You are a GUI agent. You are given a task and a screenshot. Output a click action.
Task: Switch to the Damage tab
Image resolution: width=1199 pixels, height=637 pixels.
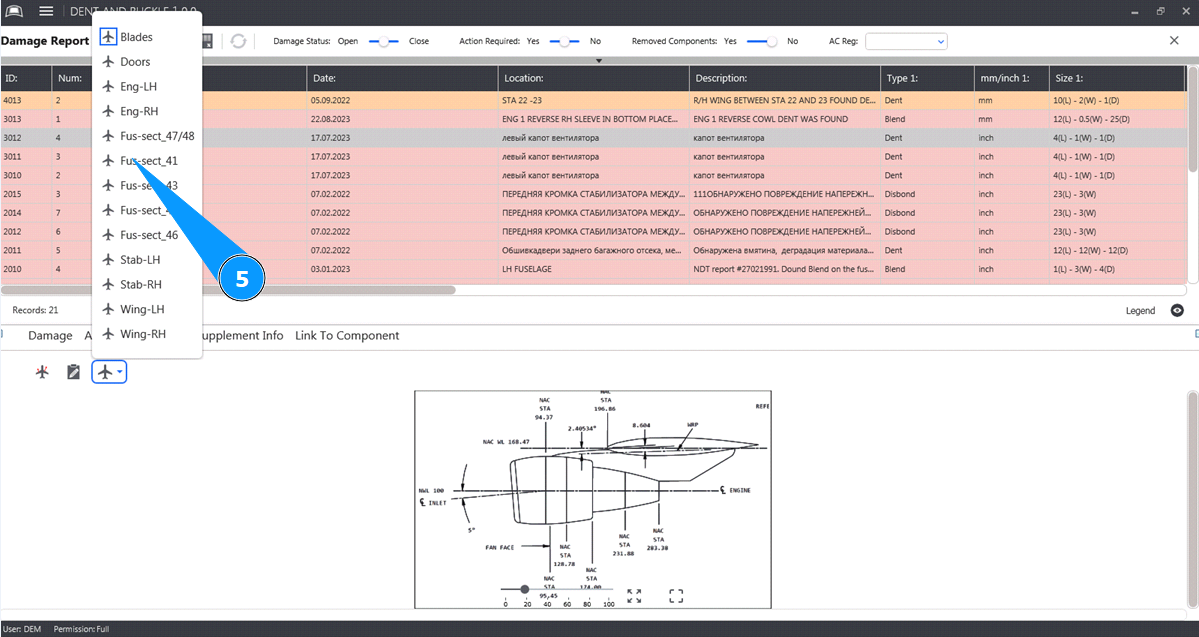point(50,336)
